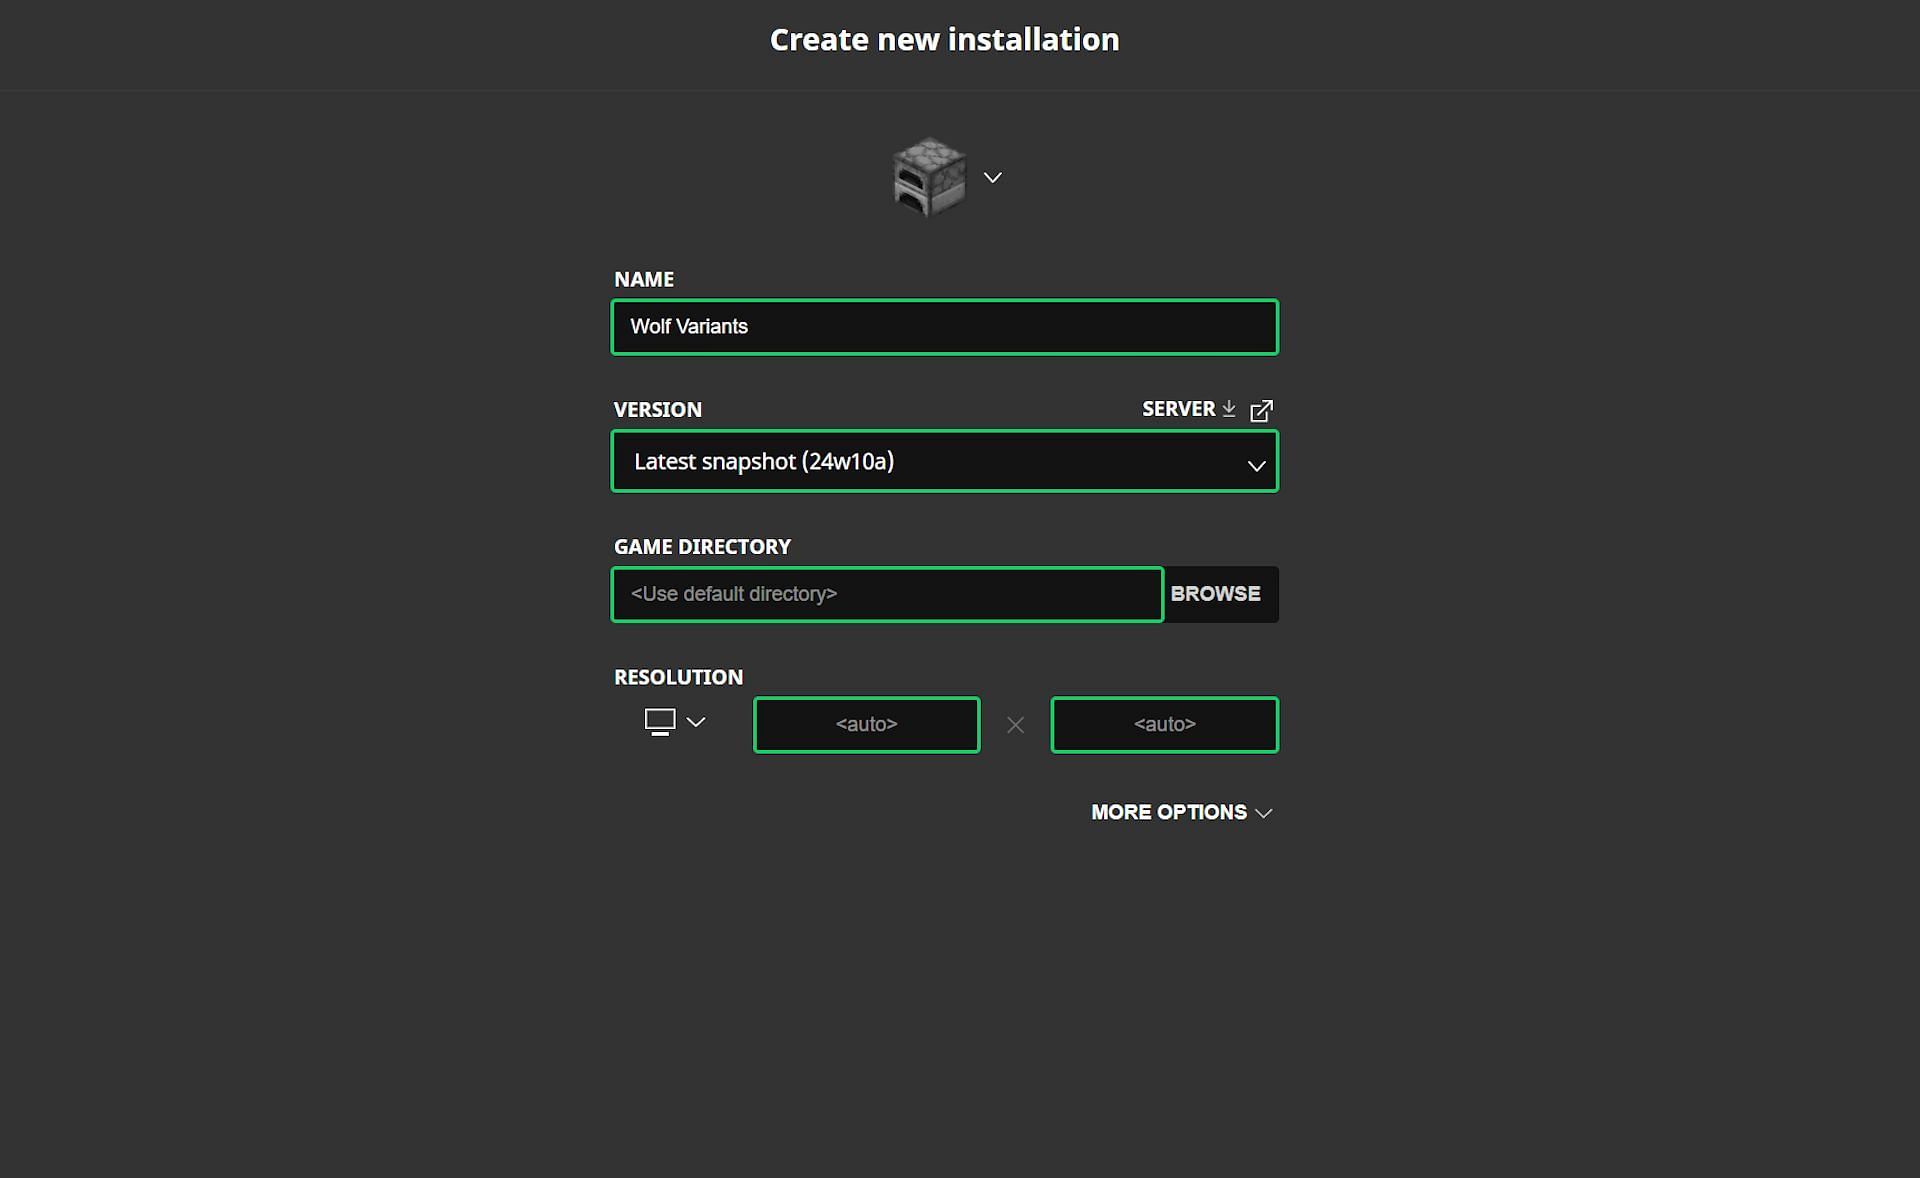Viewport: 1920px width, 1178px height.
Task: Open the external link icon near SERVER
Action: tap(1262, 410)
